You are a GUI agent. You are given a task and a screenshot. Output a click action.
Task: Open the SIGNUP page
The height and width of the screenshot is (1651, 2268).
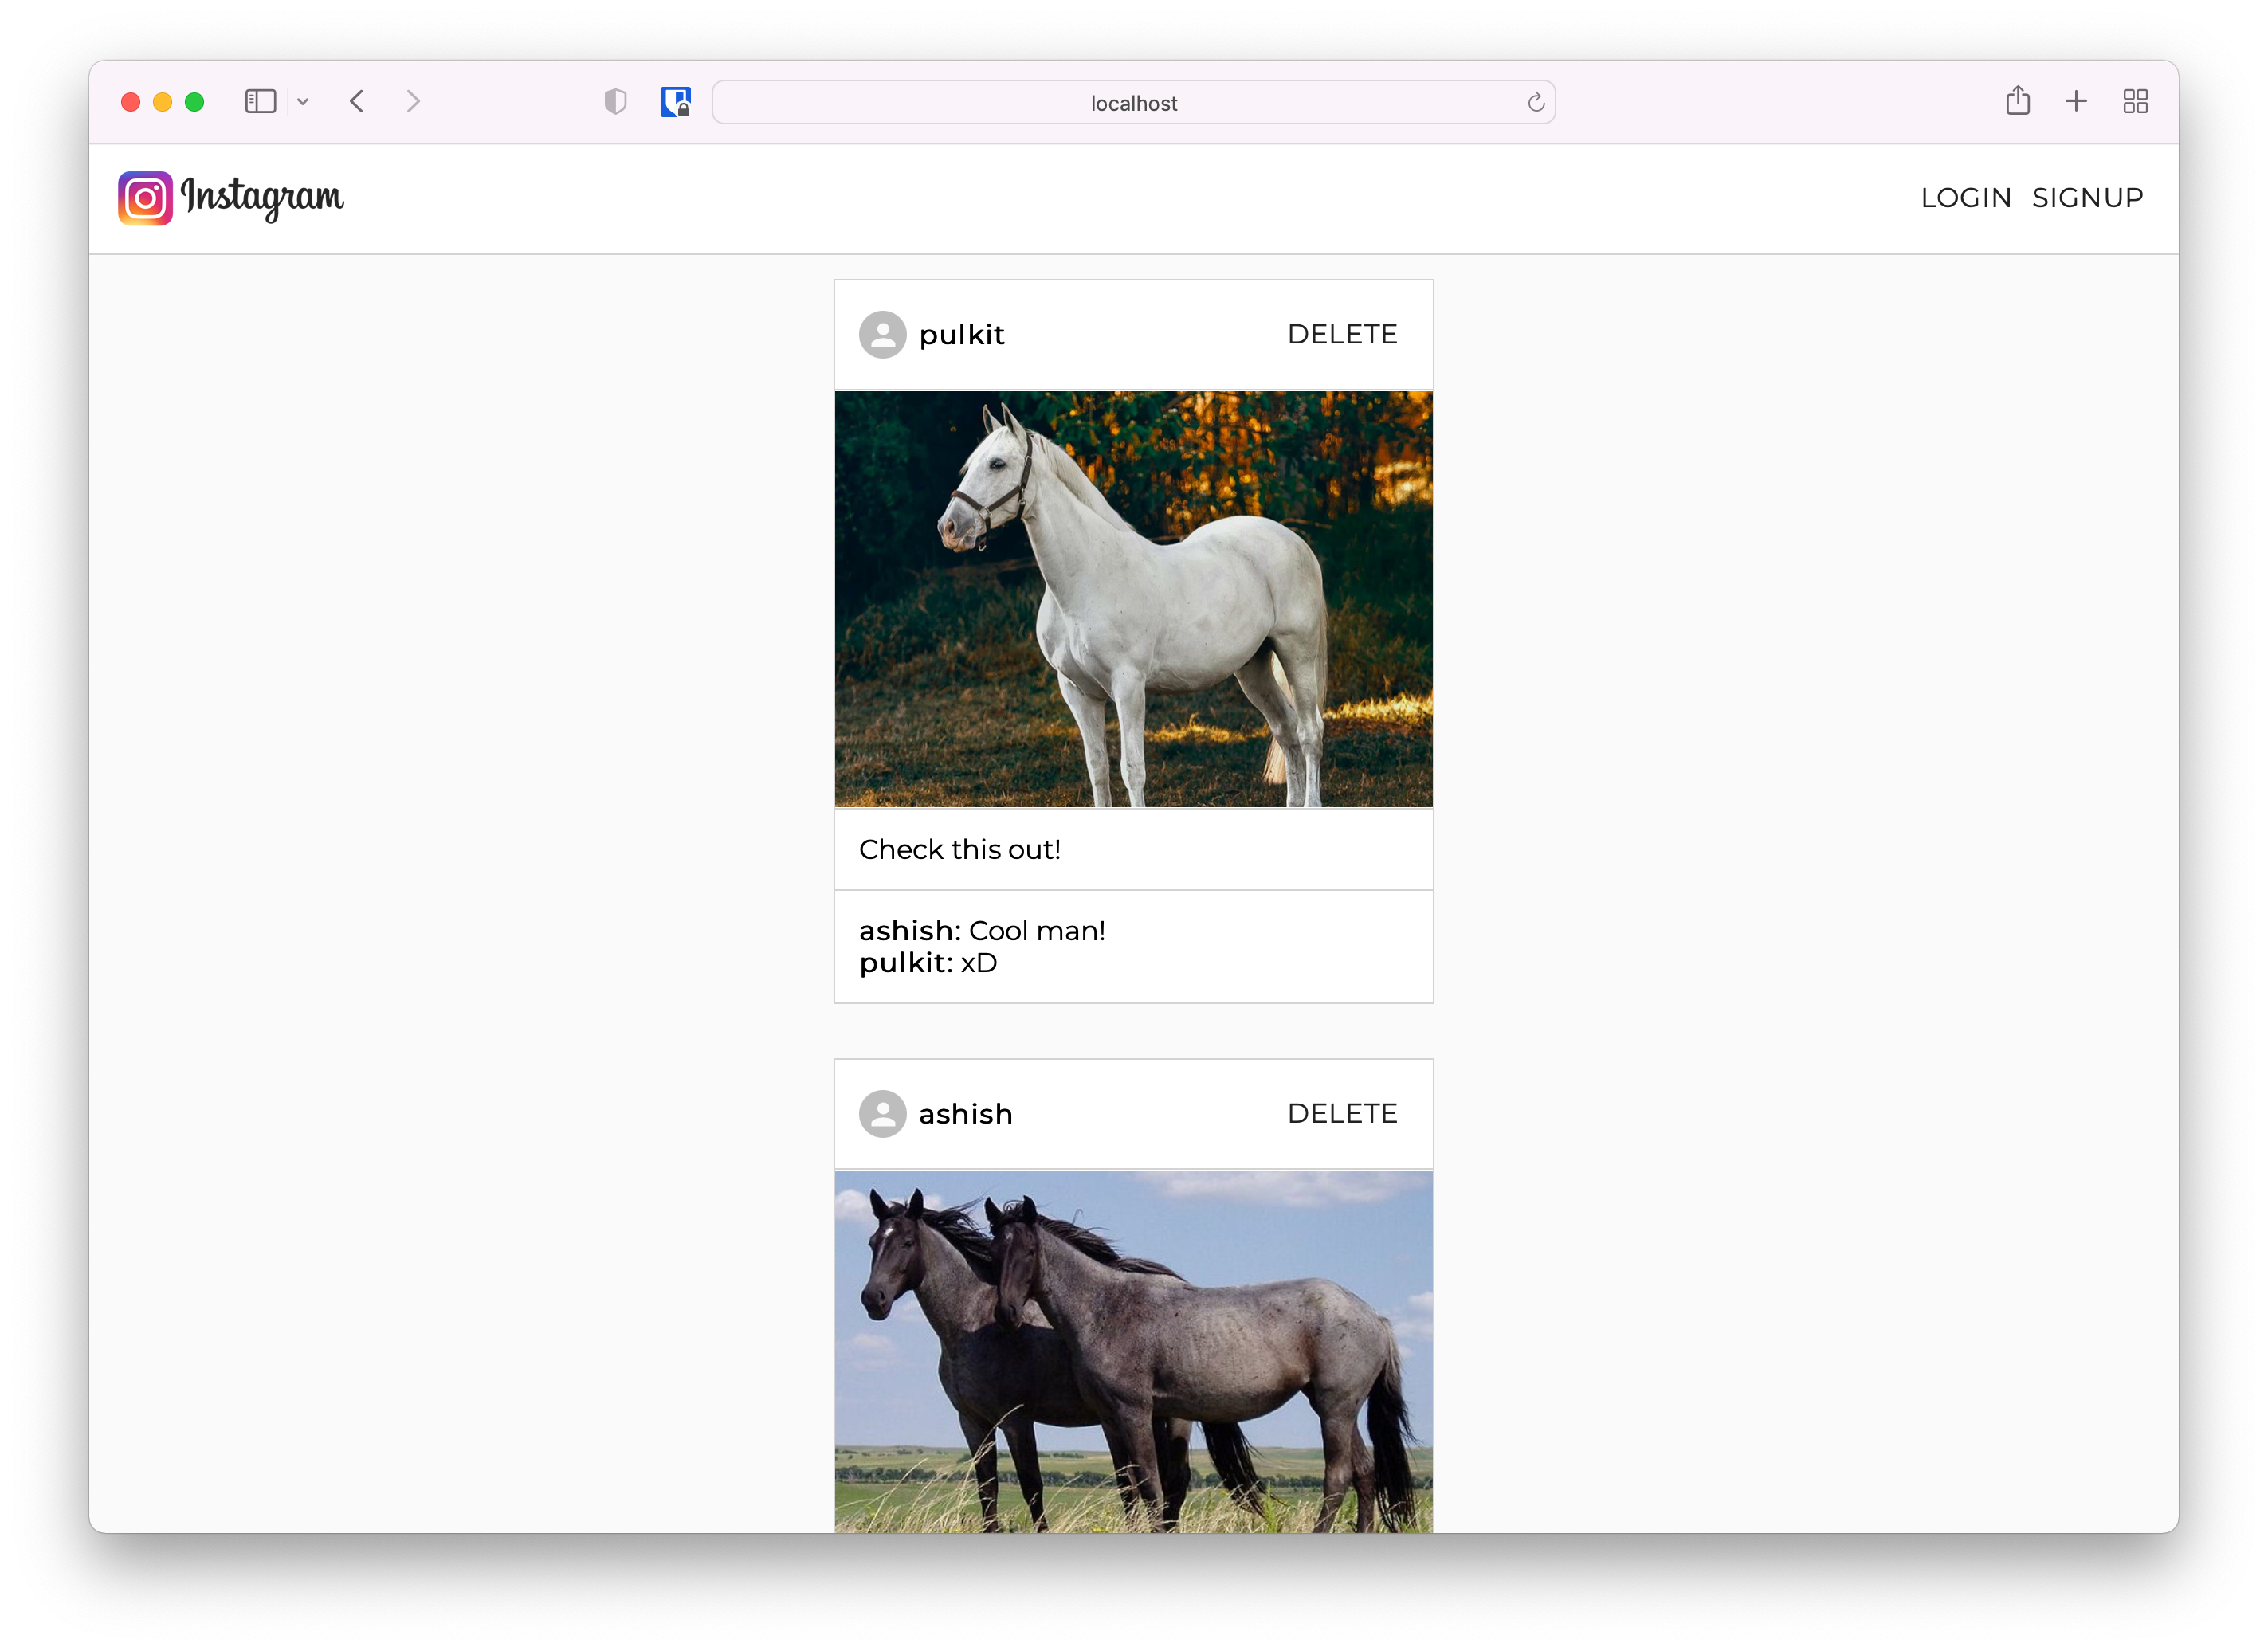pyautogui.click(x=2087, y=198)
